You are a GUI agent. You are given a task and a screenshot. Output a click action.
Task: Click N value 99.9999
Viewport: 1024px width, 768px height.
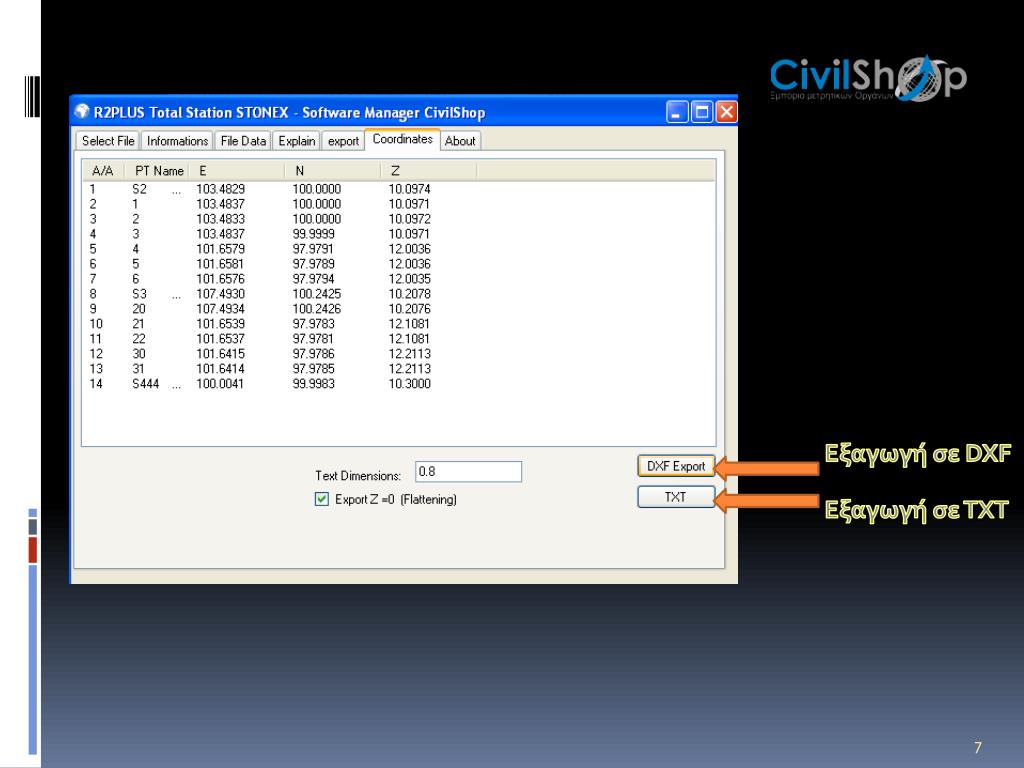(313, 234)
